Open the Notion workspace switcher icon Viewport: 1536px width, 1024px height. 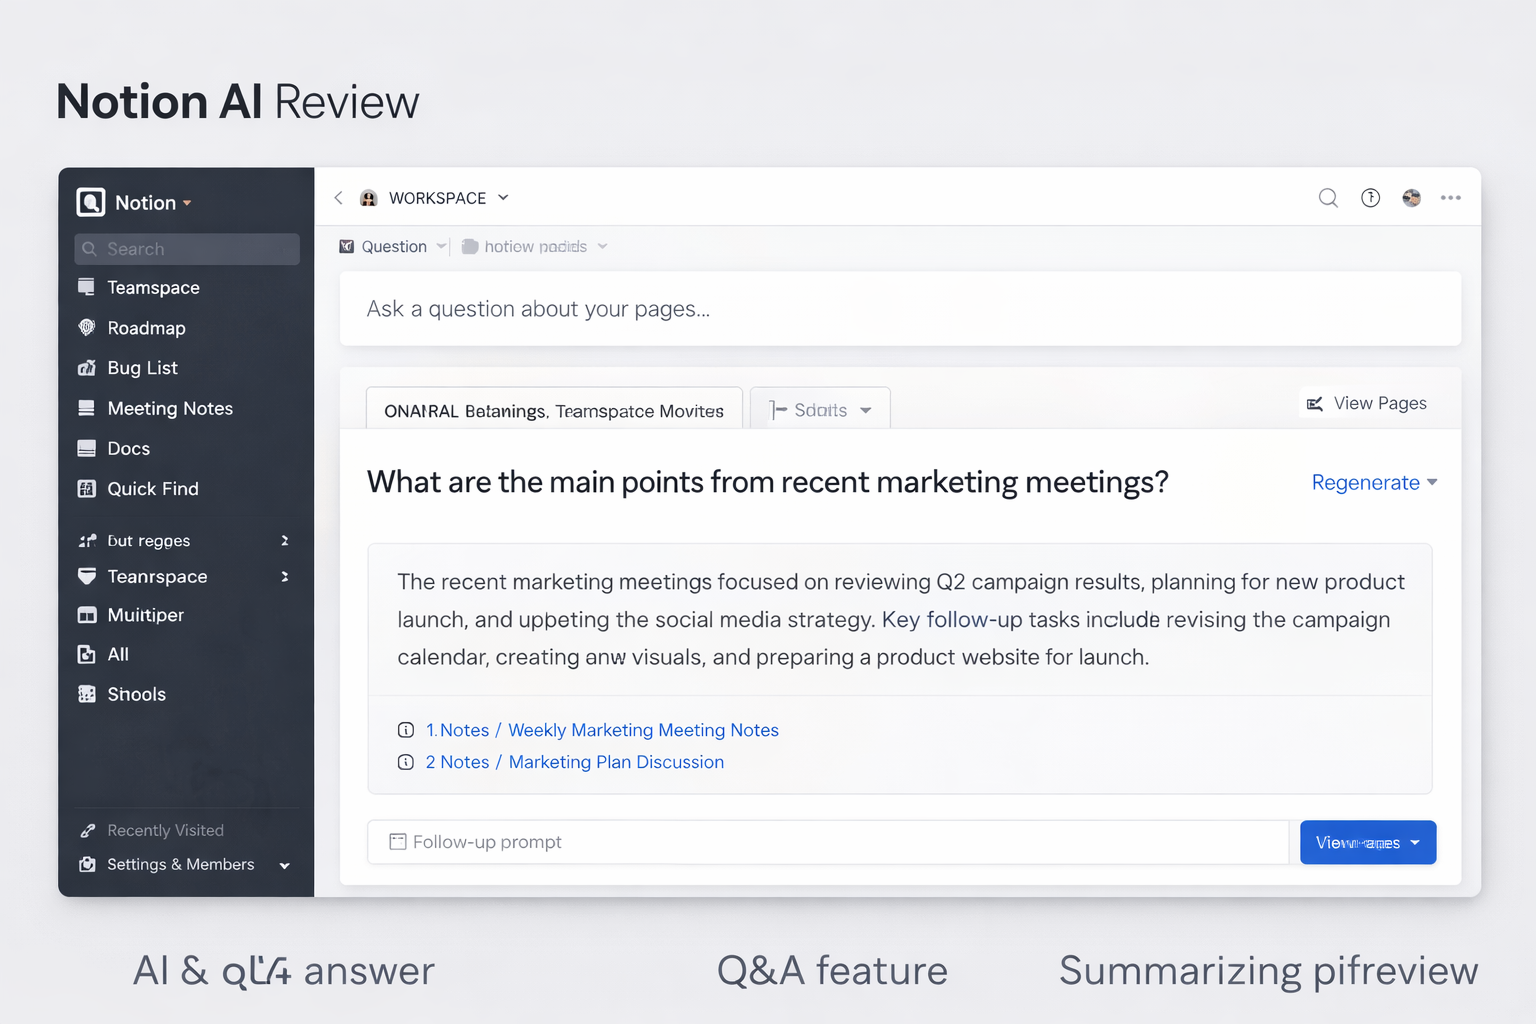90,202
